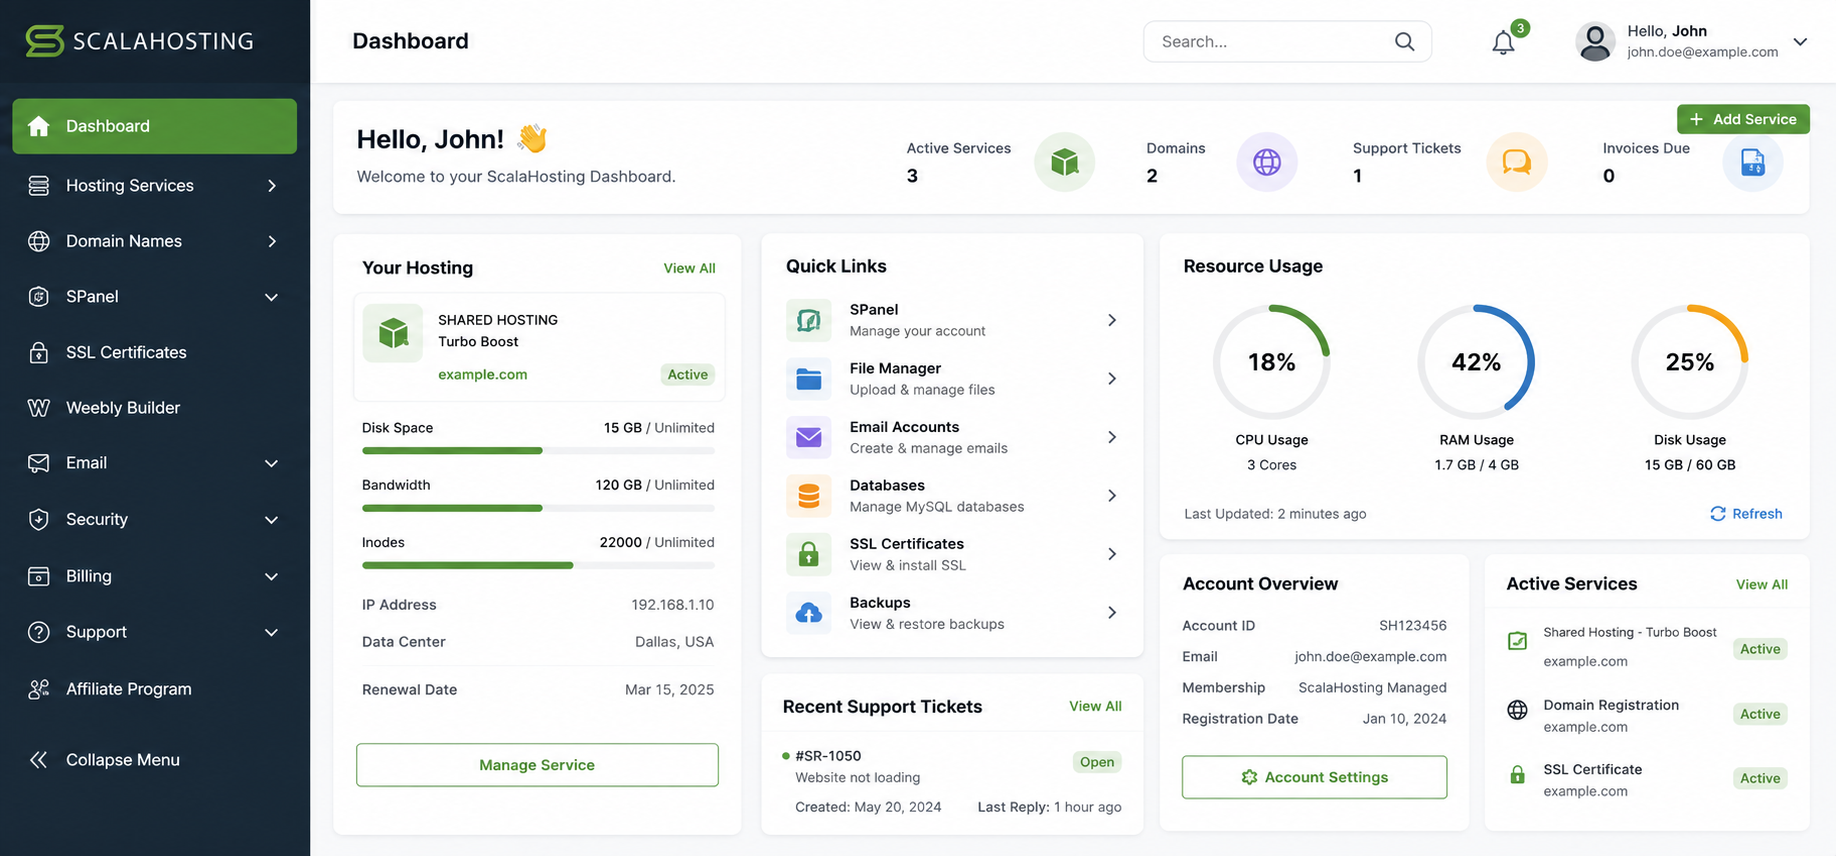Click the Bandwidth progress bar
The image size is (1836, 856).
click(538, 508)
